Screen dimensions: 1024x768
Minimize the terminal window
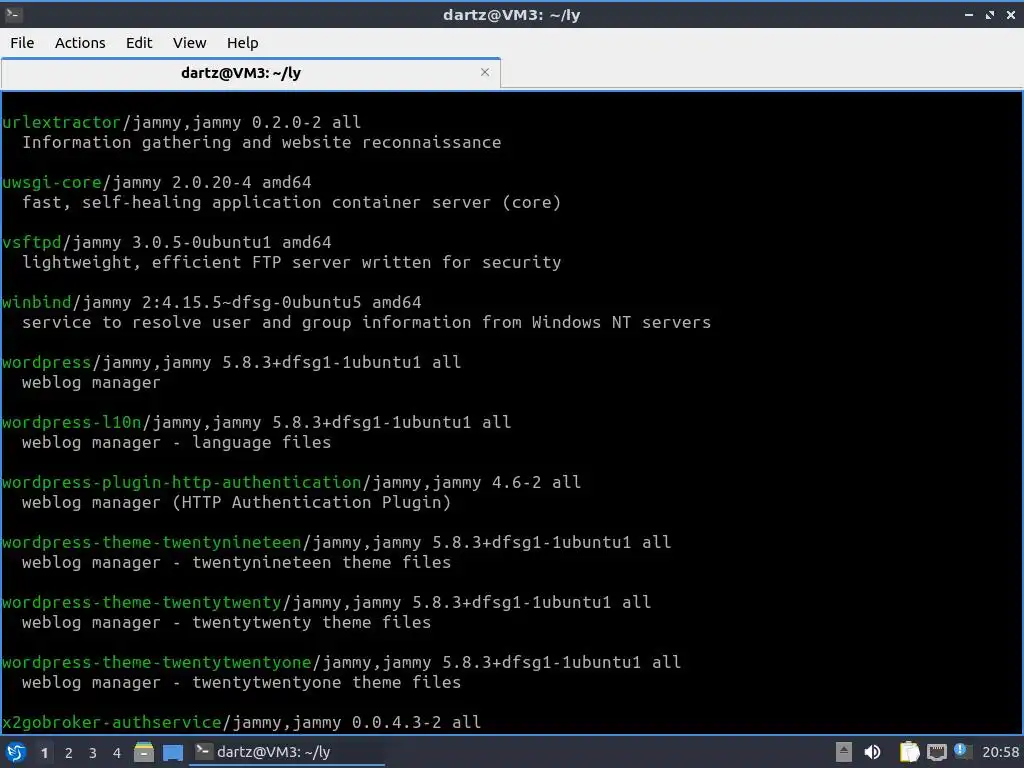968,14
